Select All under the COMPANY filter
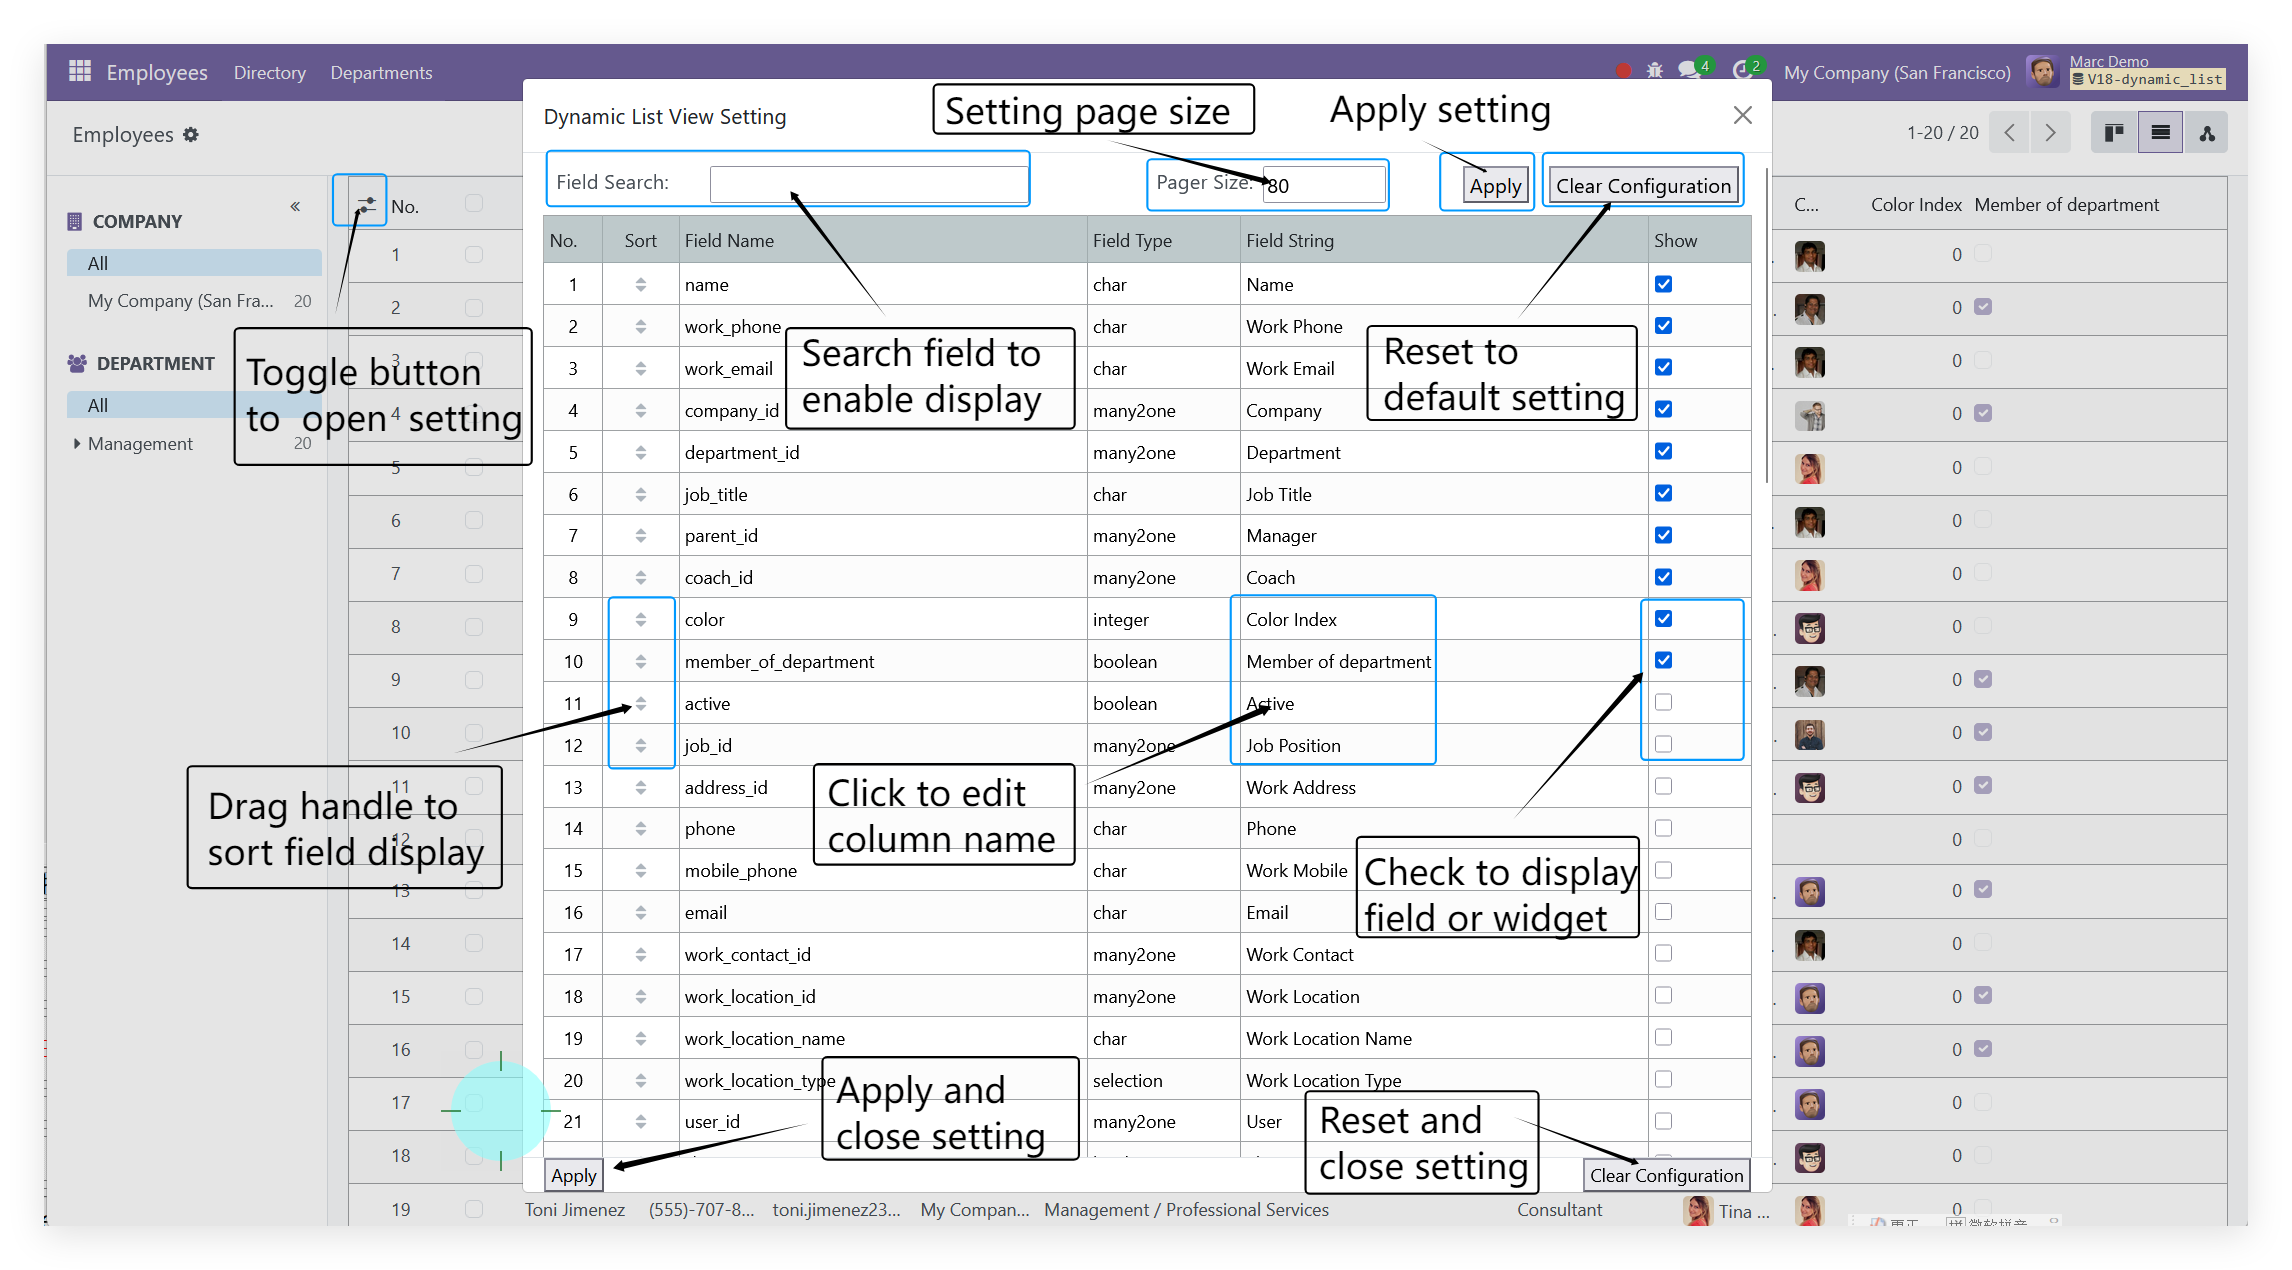Screen dimensions: 2292x1270 (194, 263)
